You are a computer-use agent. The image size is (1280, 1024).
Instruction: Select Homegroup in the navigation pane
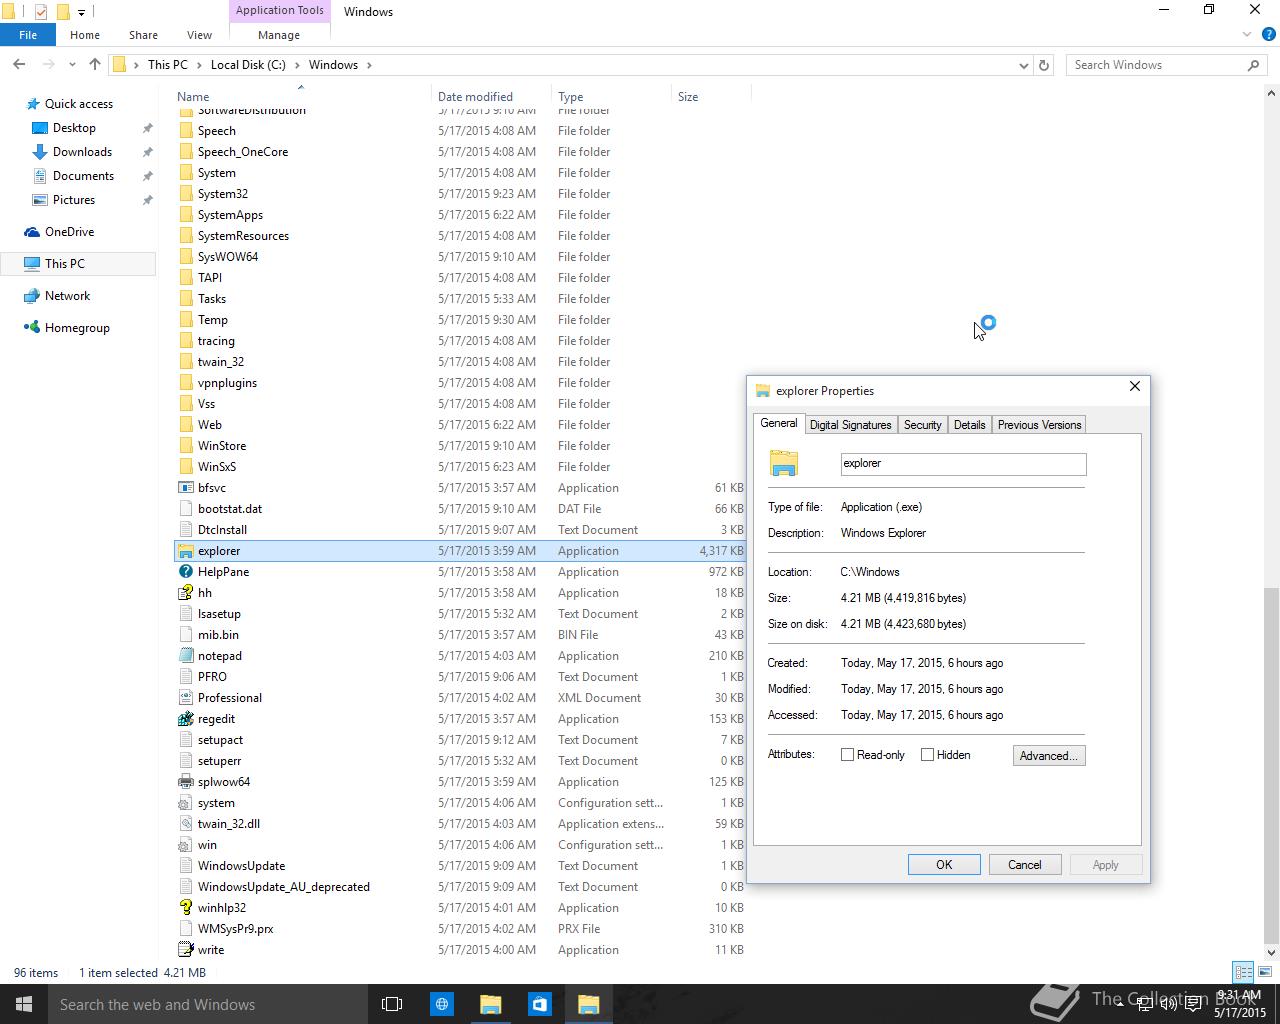pos(77,328)
